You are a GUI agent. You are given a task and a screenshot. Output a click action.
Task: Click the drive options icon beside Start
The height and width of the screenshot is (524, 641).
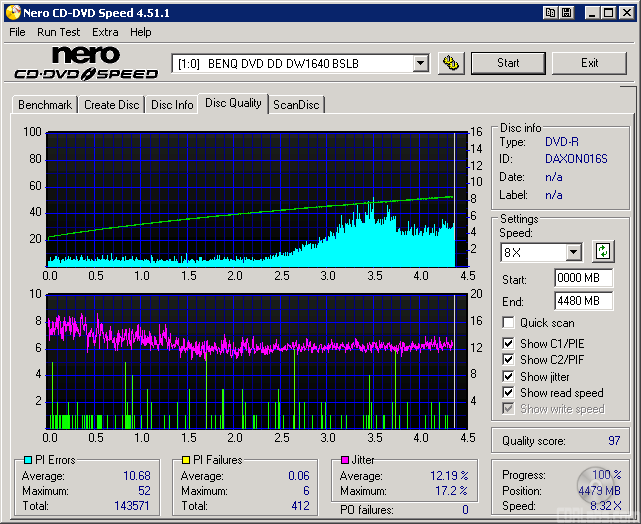click(x=452, y=63)
